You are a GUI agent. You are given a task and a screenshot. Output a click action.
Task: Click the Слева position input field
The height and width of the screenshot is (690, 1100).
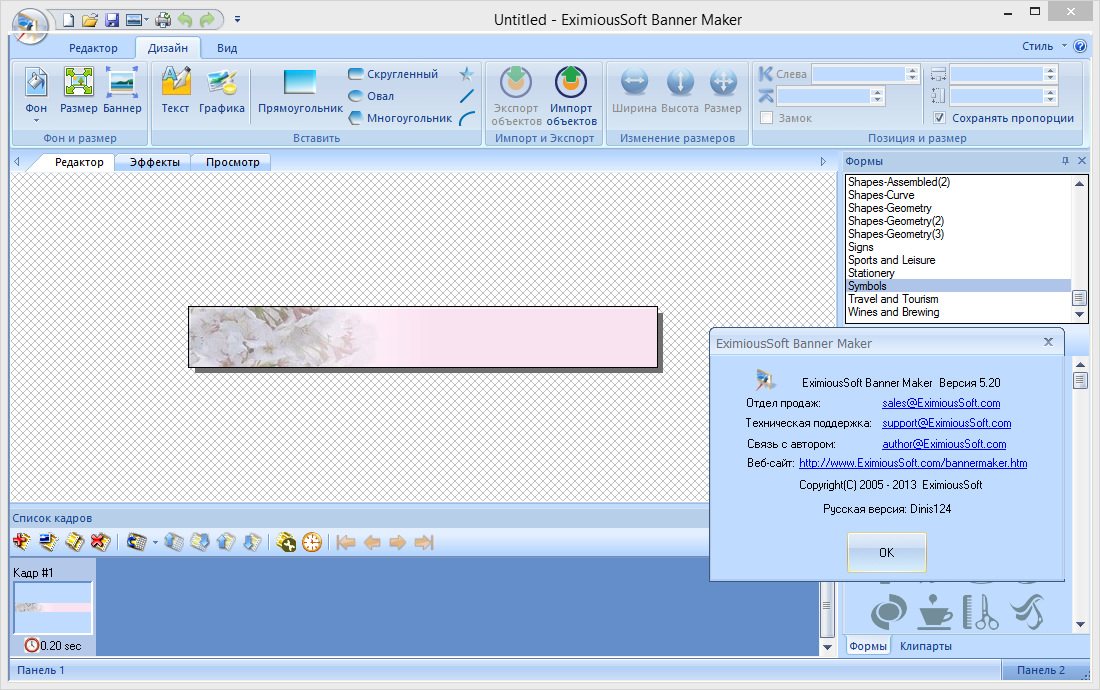coord(858,74)
